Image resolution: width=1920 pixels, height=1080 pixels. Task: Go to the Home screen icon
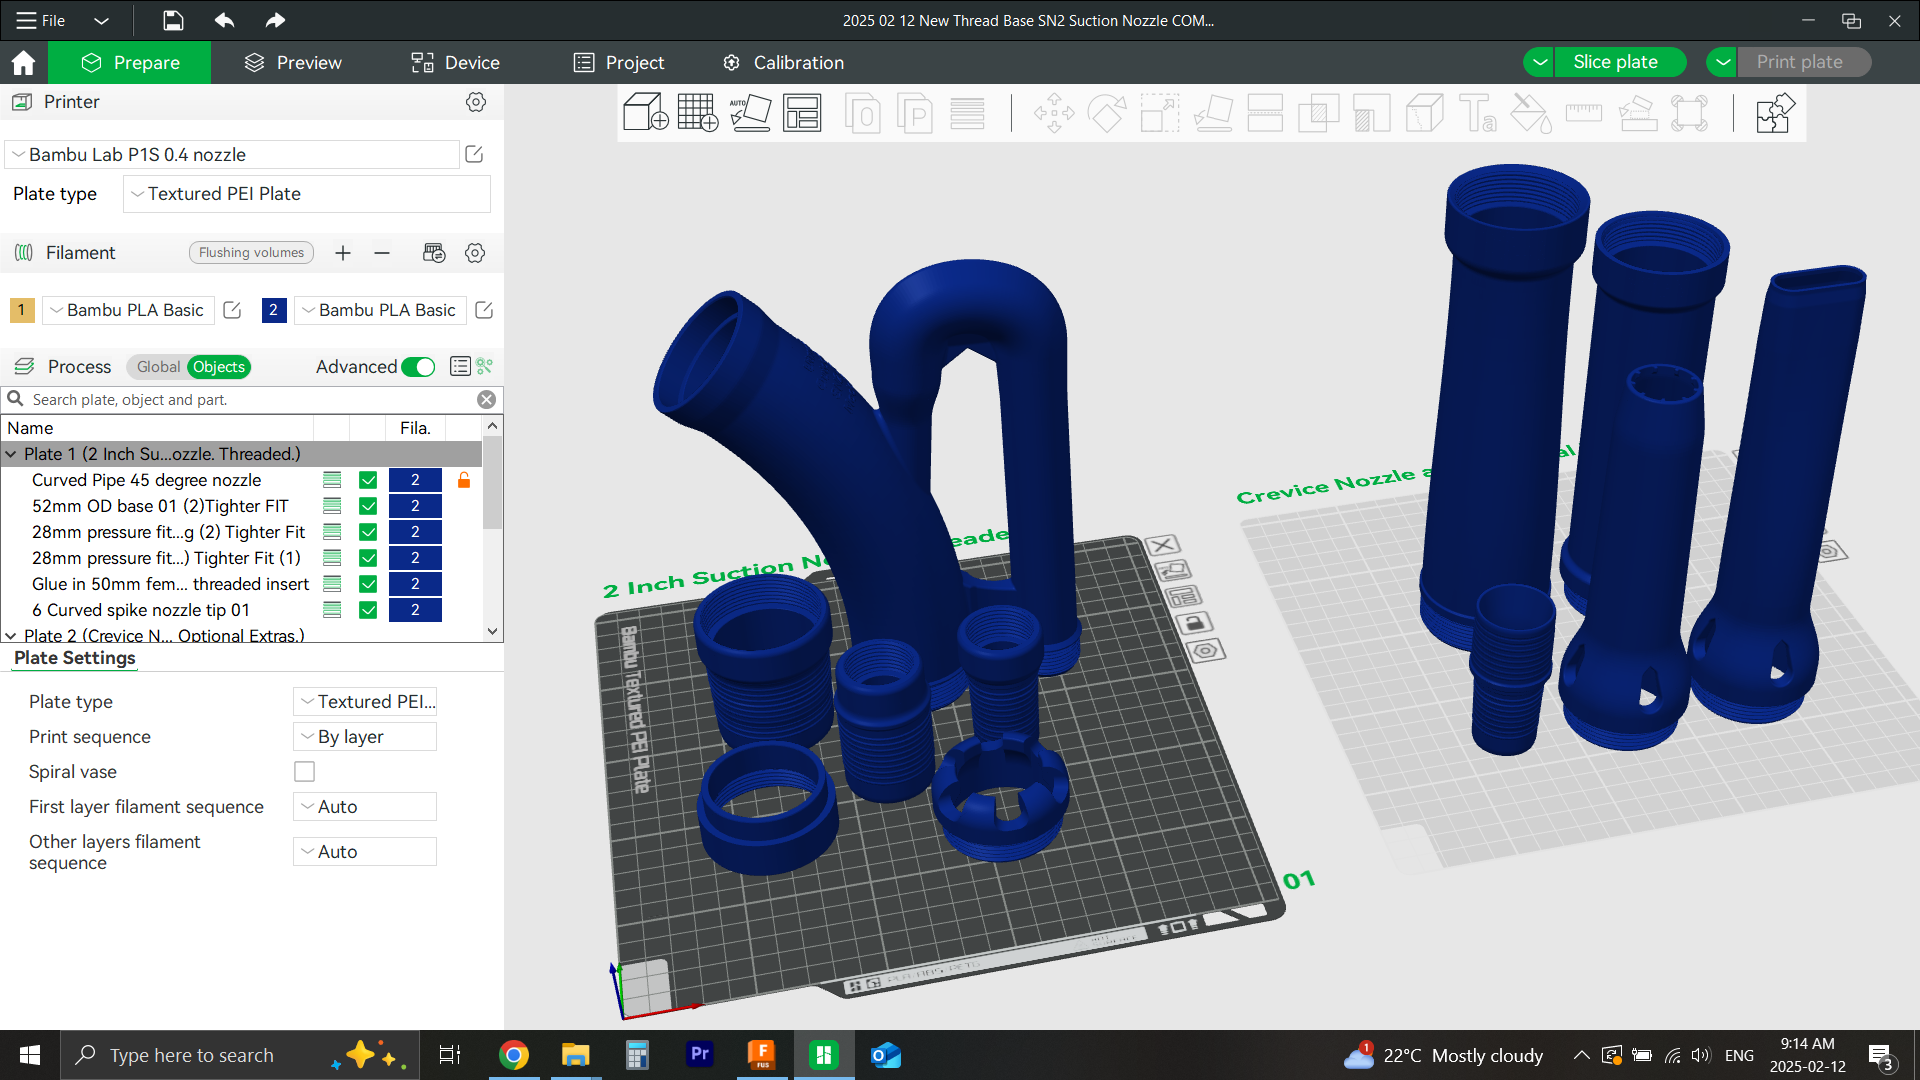[x=23, y=63]
